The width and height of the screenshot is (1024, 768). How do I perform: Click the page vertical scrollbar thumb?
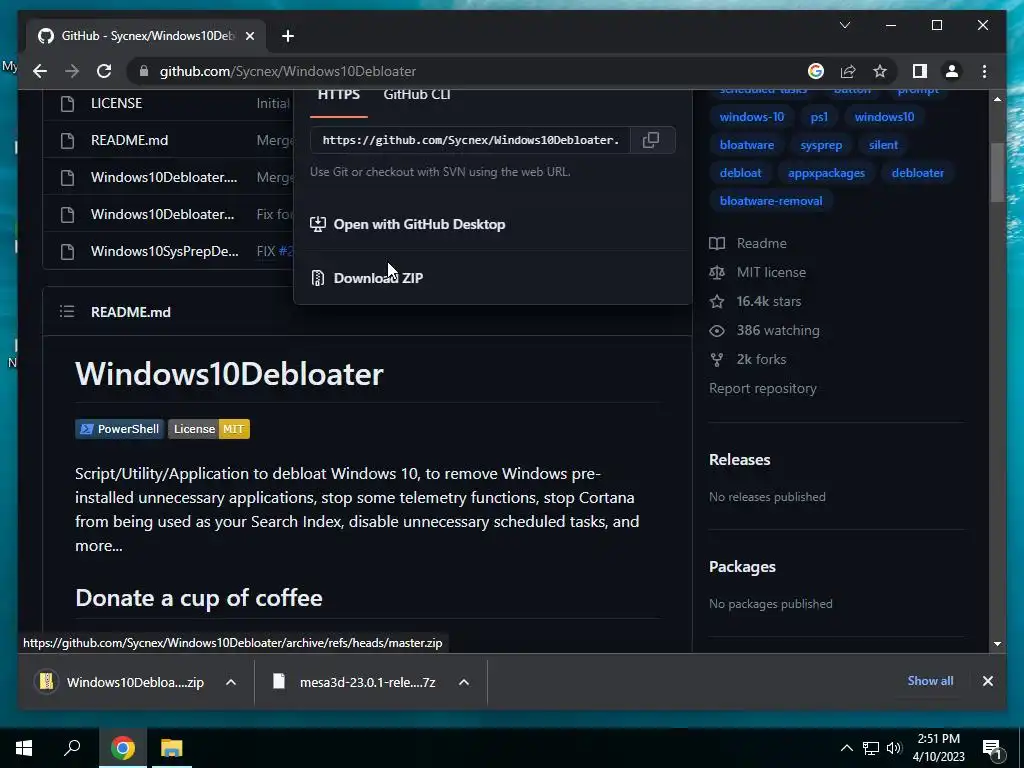997,172
